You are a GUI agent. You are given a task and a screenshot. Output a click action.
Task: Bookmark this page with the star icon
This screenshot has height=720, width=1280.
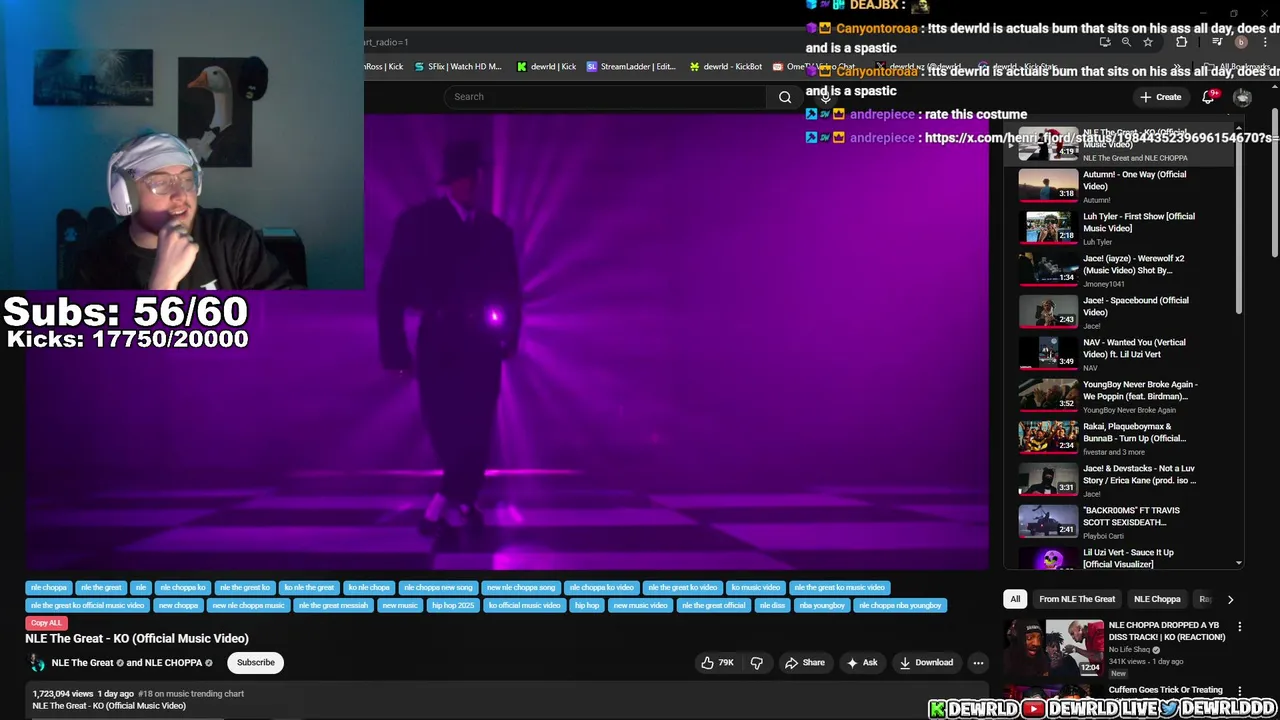pos(1148,42)
